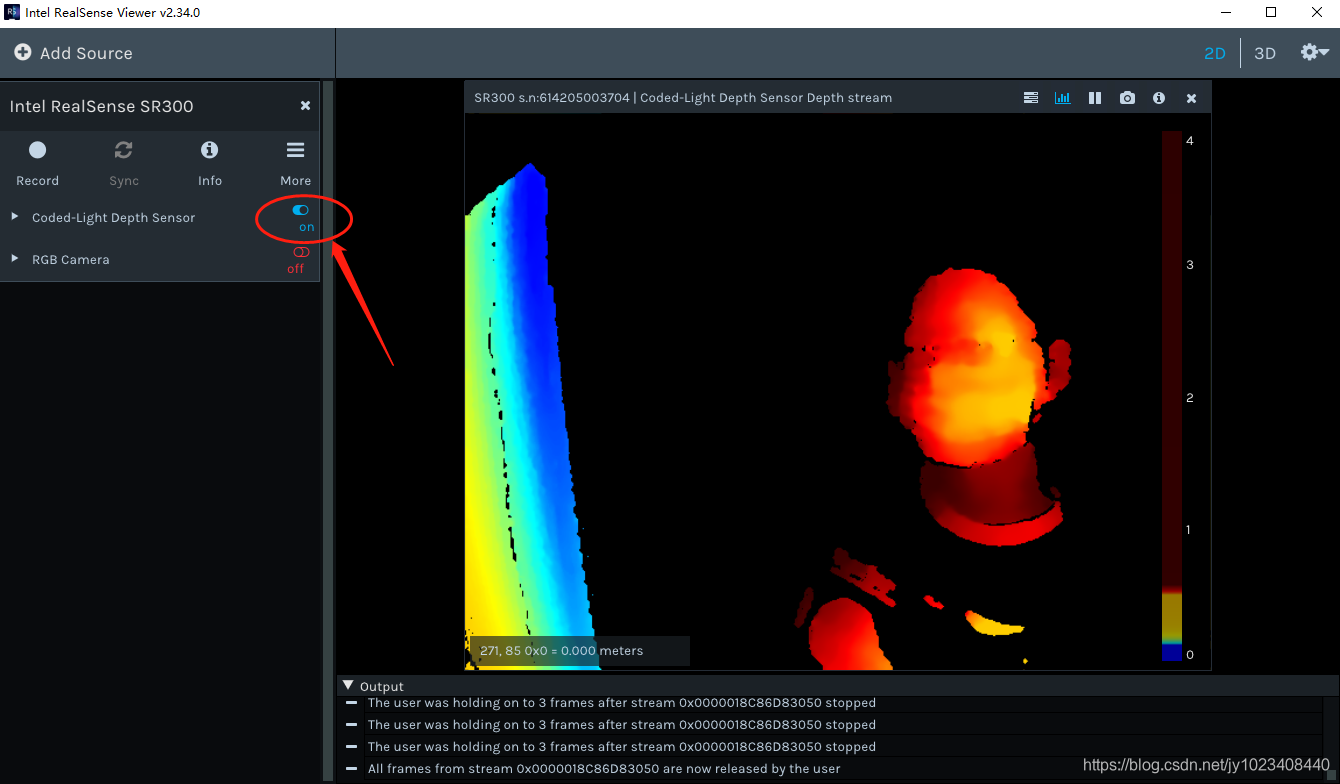Image resolution: width=1340 pixels, height=784 pixels.
Task: Click the Record icon in the sidebar
Action: (37, 149)
